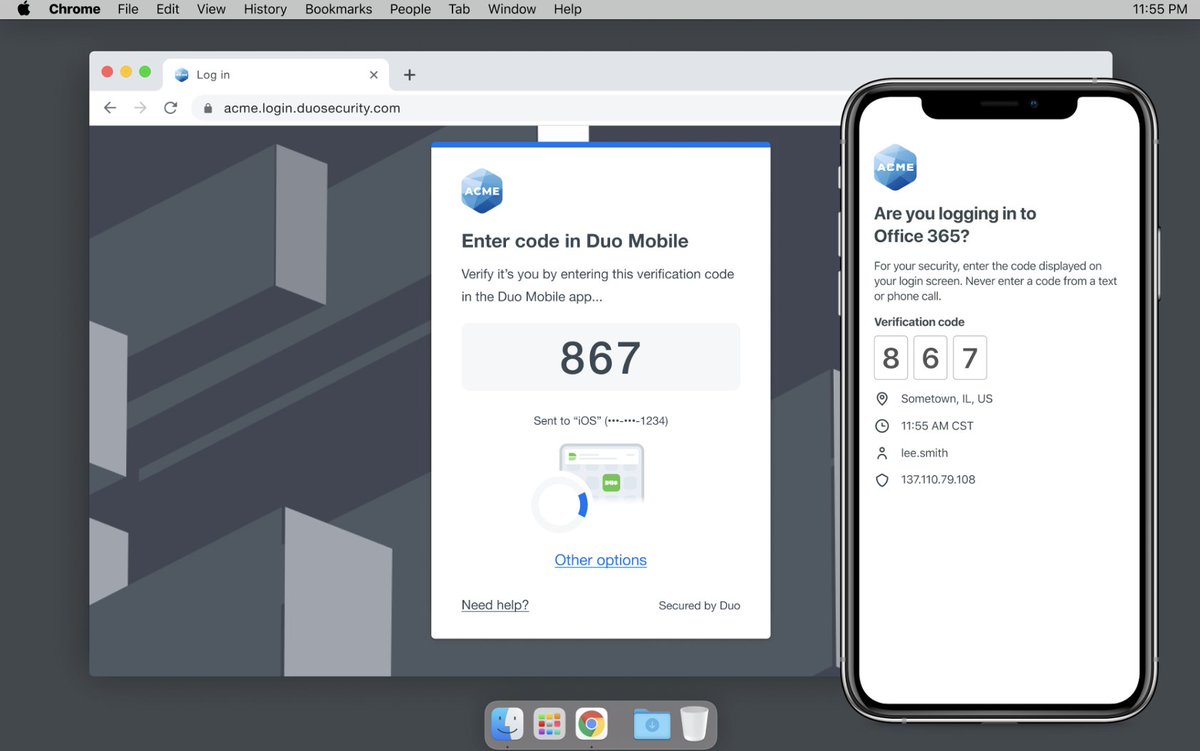Open the Chrome application menu

point(75,9)
